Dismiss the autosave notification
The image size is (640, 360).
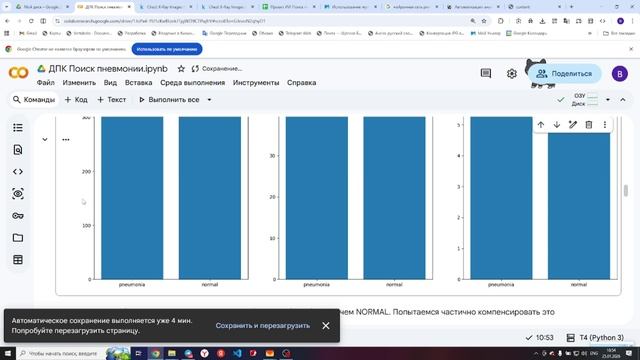pos(326,326)
